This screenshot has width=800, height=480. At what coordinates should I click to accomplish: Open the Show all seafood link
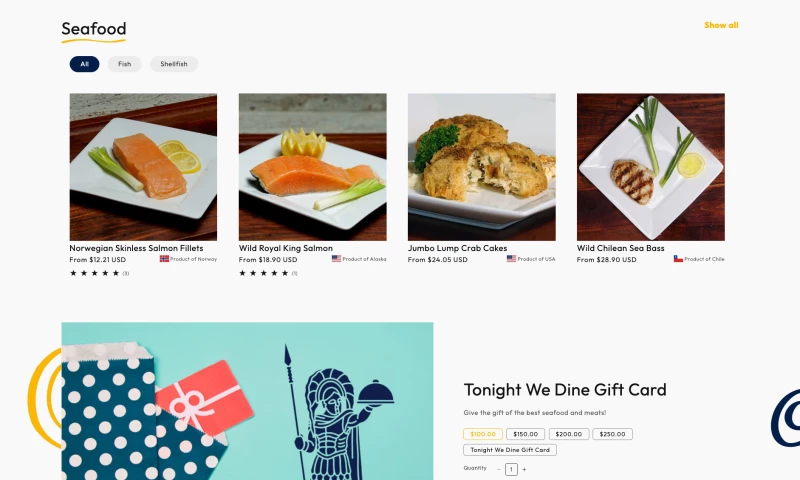point(721,25)
